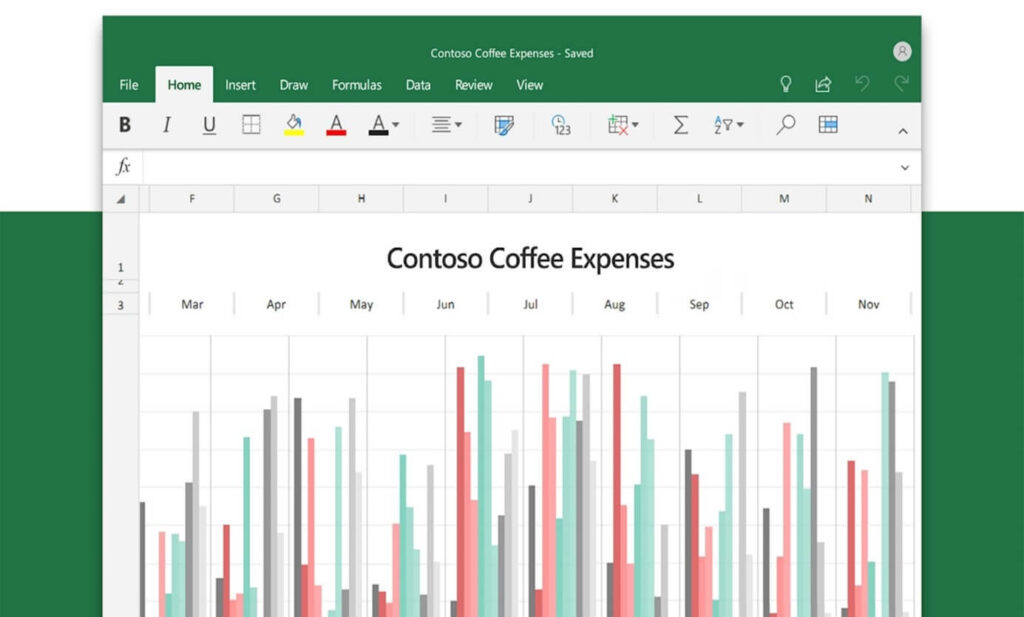Open the text alignment dropdown
The width and height of the screenshot is (1024, 617).
(x=446, y=125)
